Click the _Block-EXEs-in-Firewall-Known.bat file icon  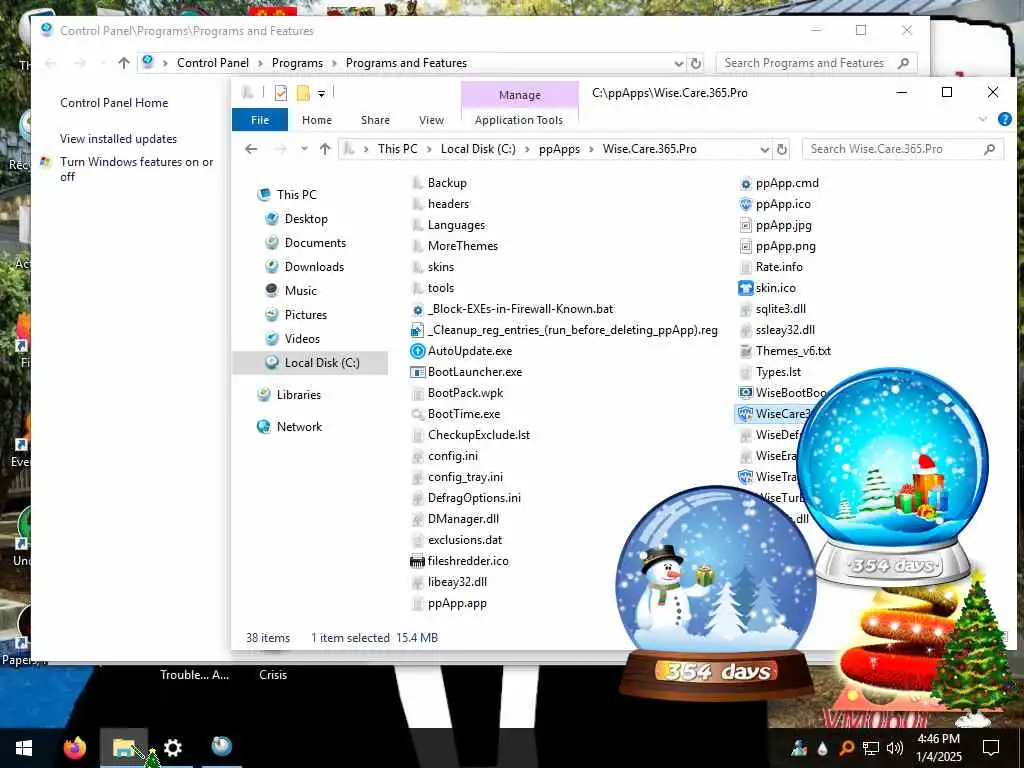click(417, 310)
